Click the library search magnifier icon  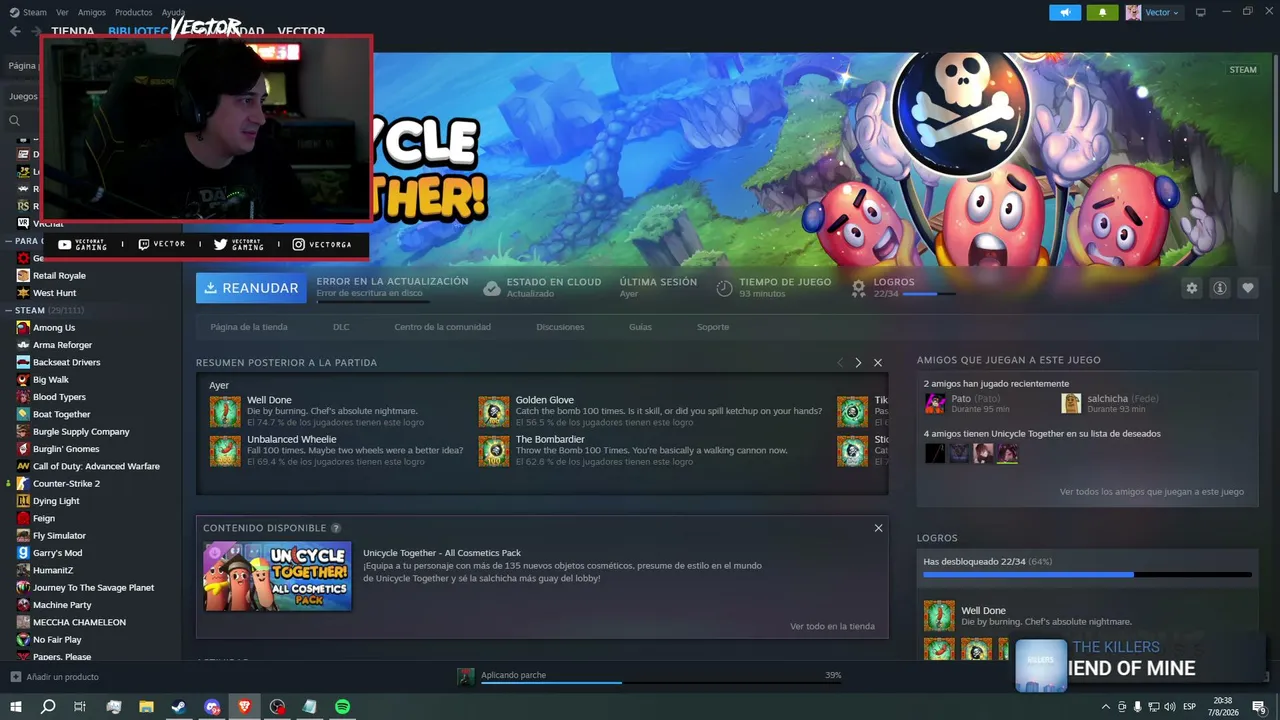[15, 121]
